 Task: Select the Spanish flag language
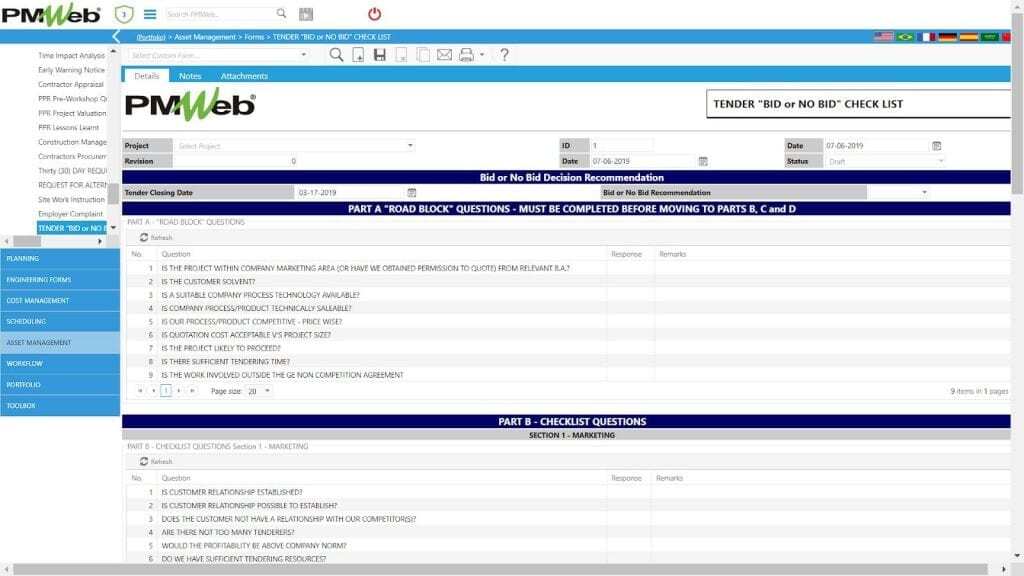coord(968,37)
